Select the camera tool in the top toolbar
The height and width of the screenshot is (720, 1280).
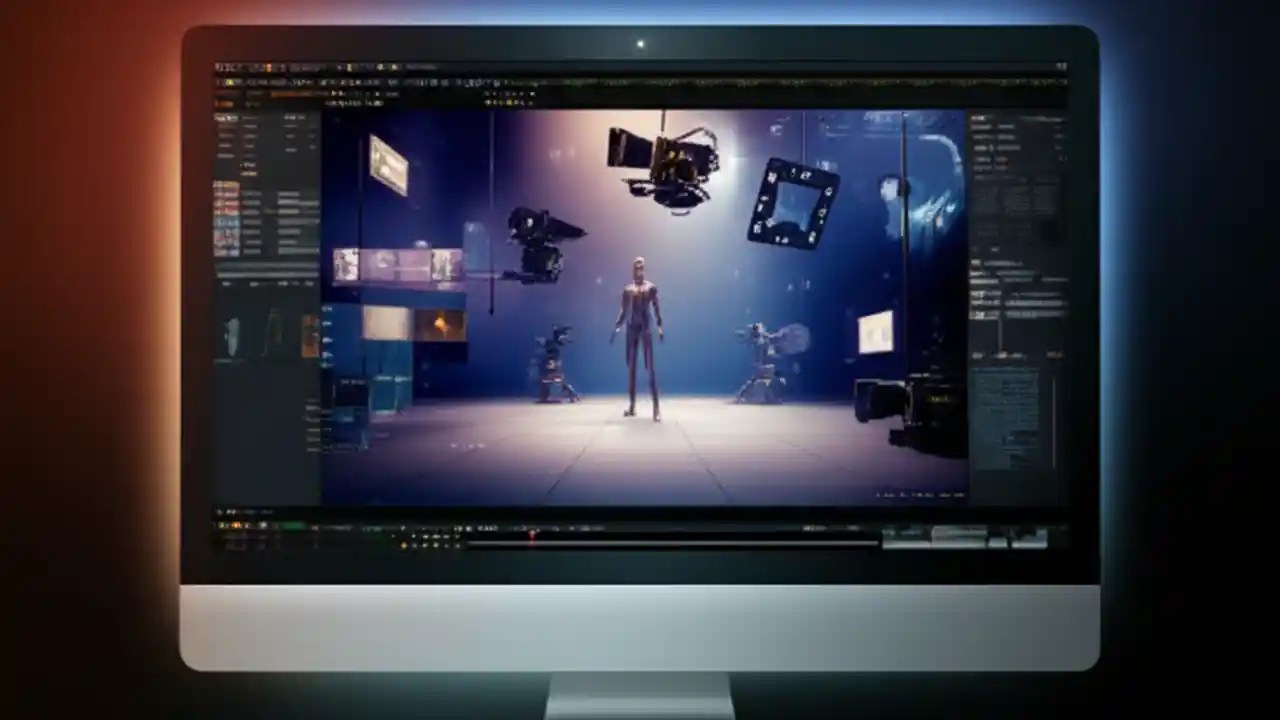[345, 84]
